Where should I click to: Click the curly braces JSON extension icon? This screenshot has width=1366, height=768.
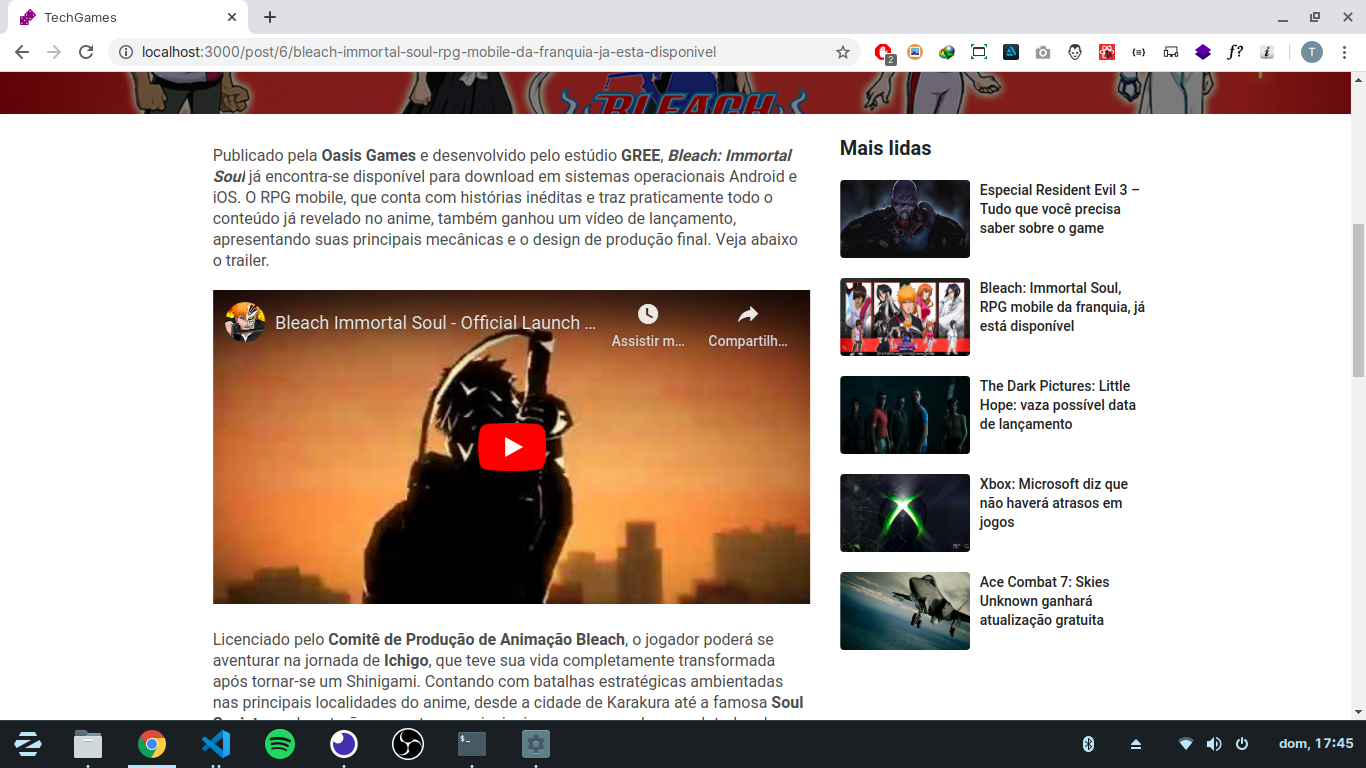tap(1139, 52)
